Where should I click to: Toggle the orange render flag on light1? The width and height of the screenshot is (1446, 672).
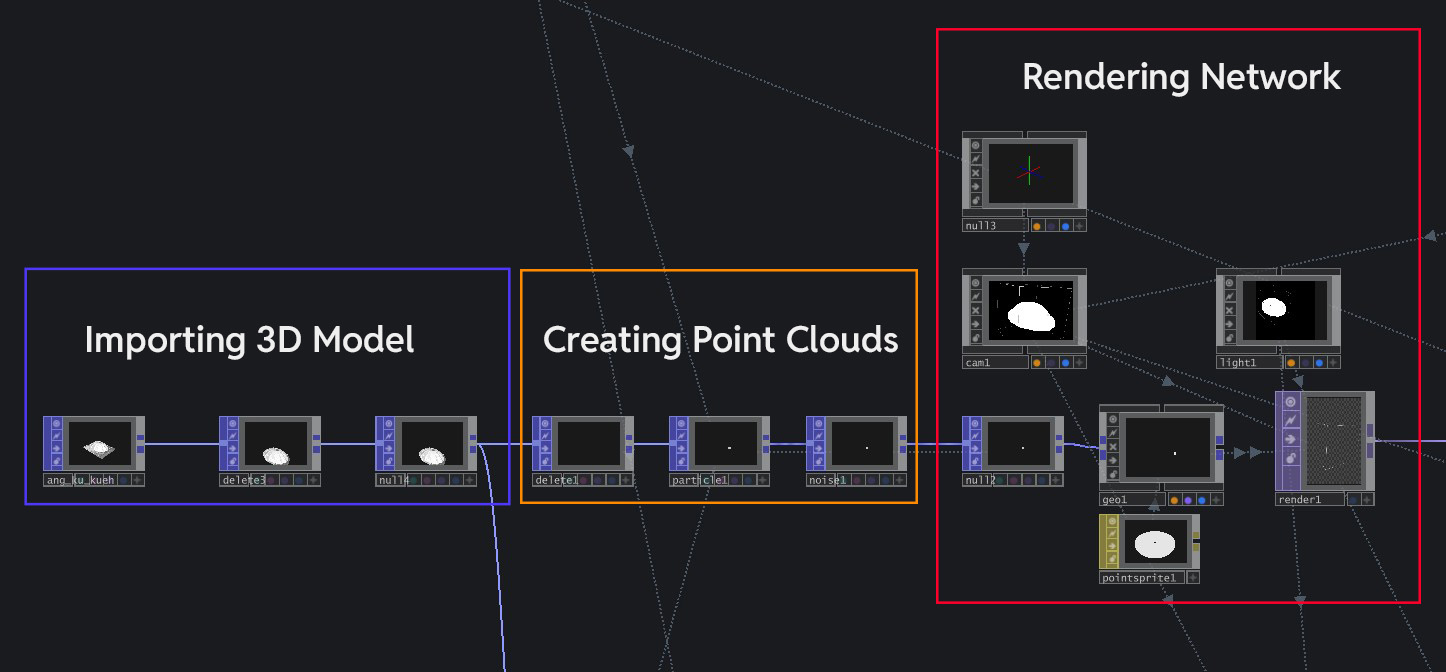pos(1291,363)
